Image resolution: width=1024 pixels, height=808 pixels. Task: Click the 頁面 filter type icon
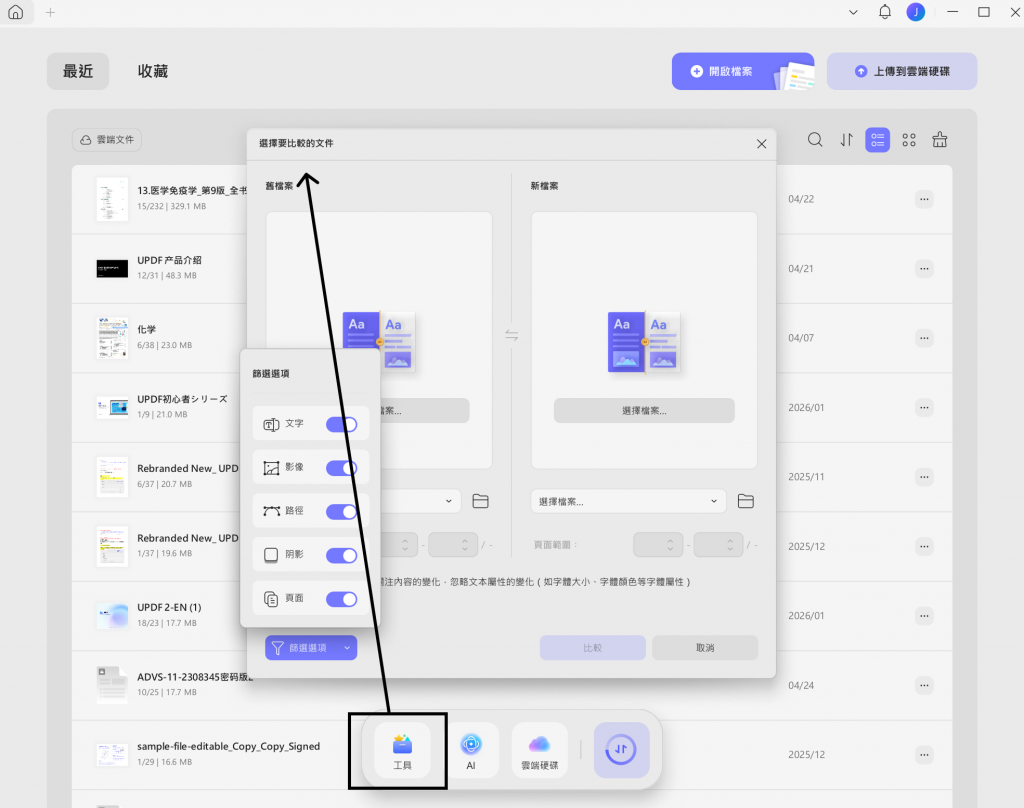click(x=271, y=598)
